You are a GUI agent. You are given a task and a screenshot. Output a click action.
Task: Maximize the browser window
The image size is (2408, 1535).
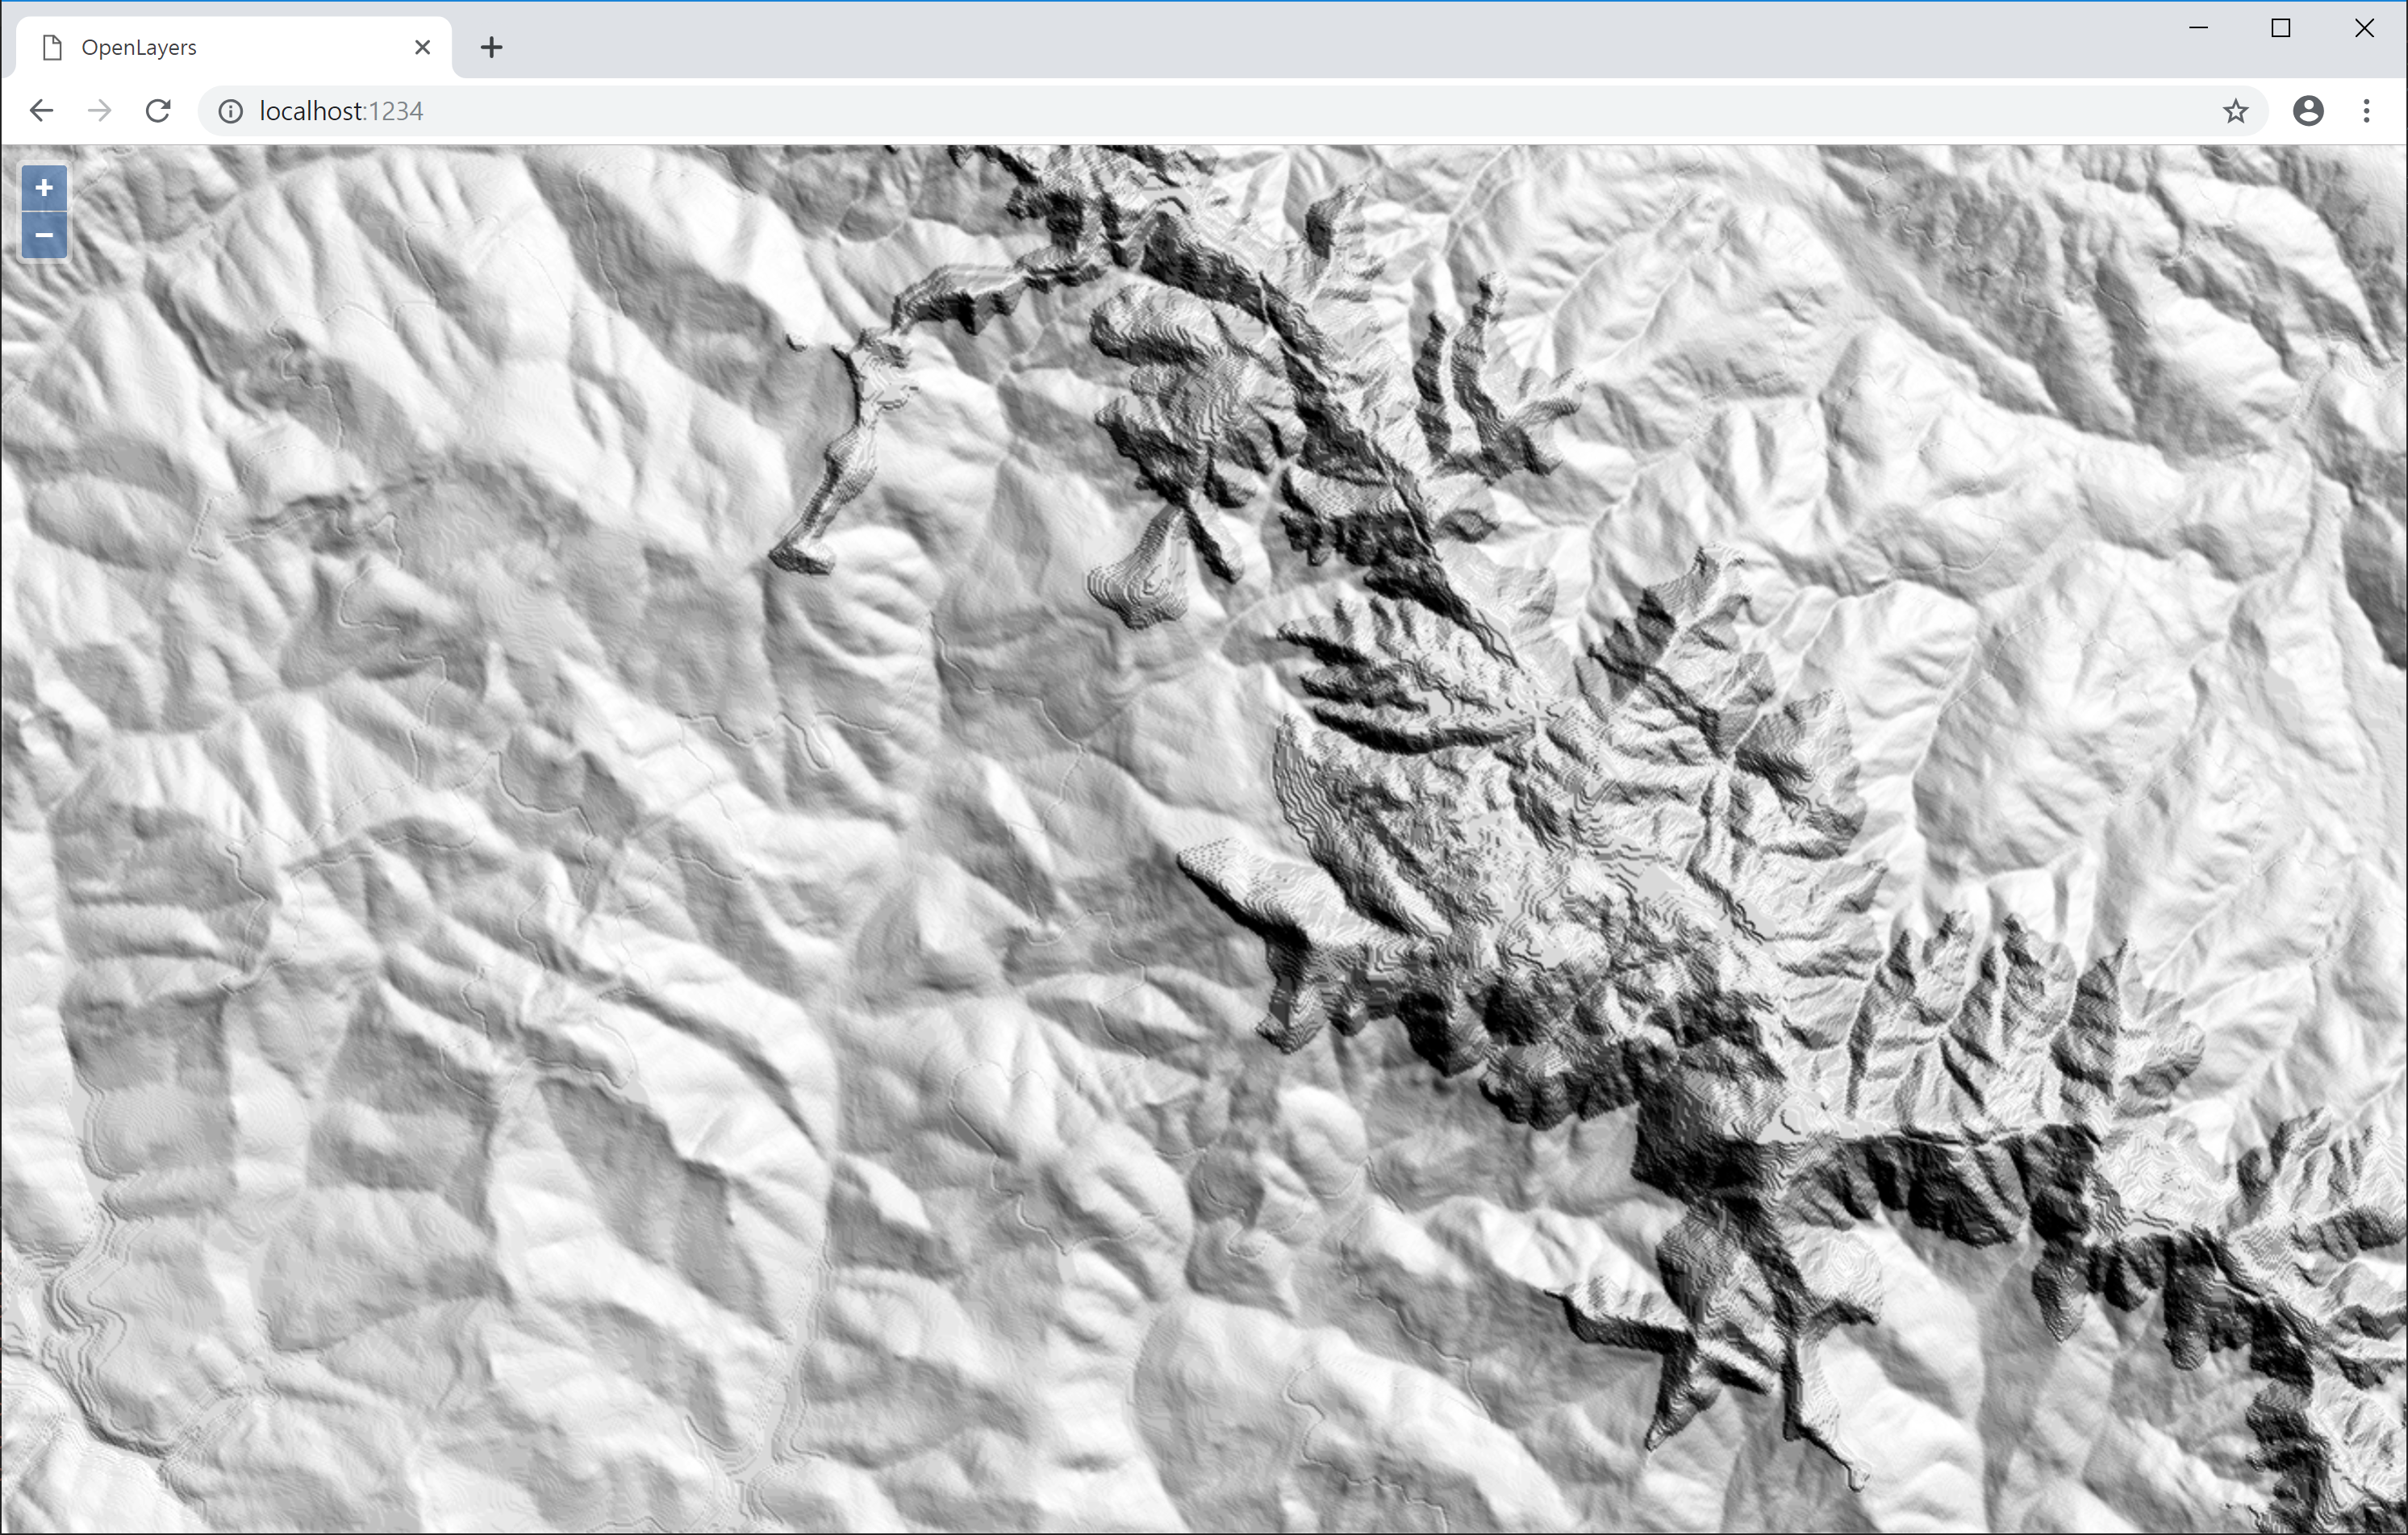[x=2281, y=28]
